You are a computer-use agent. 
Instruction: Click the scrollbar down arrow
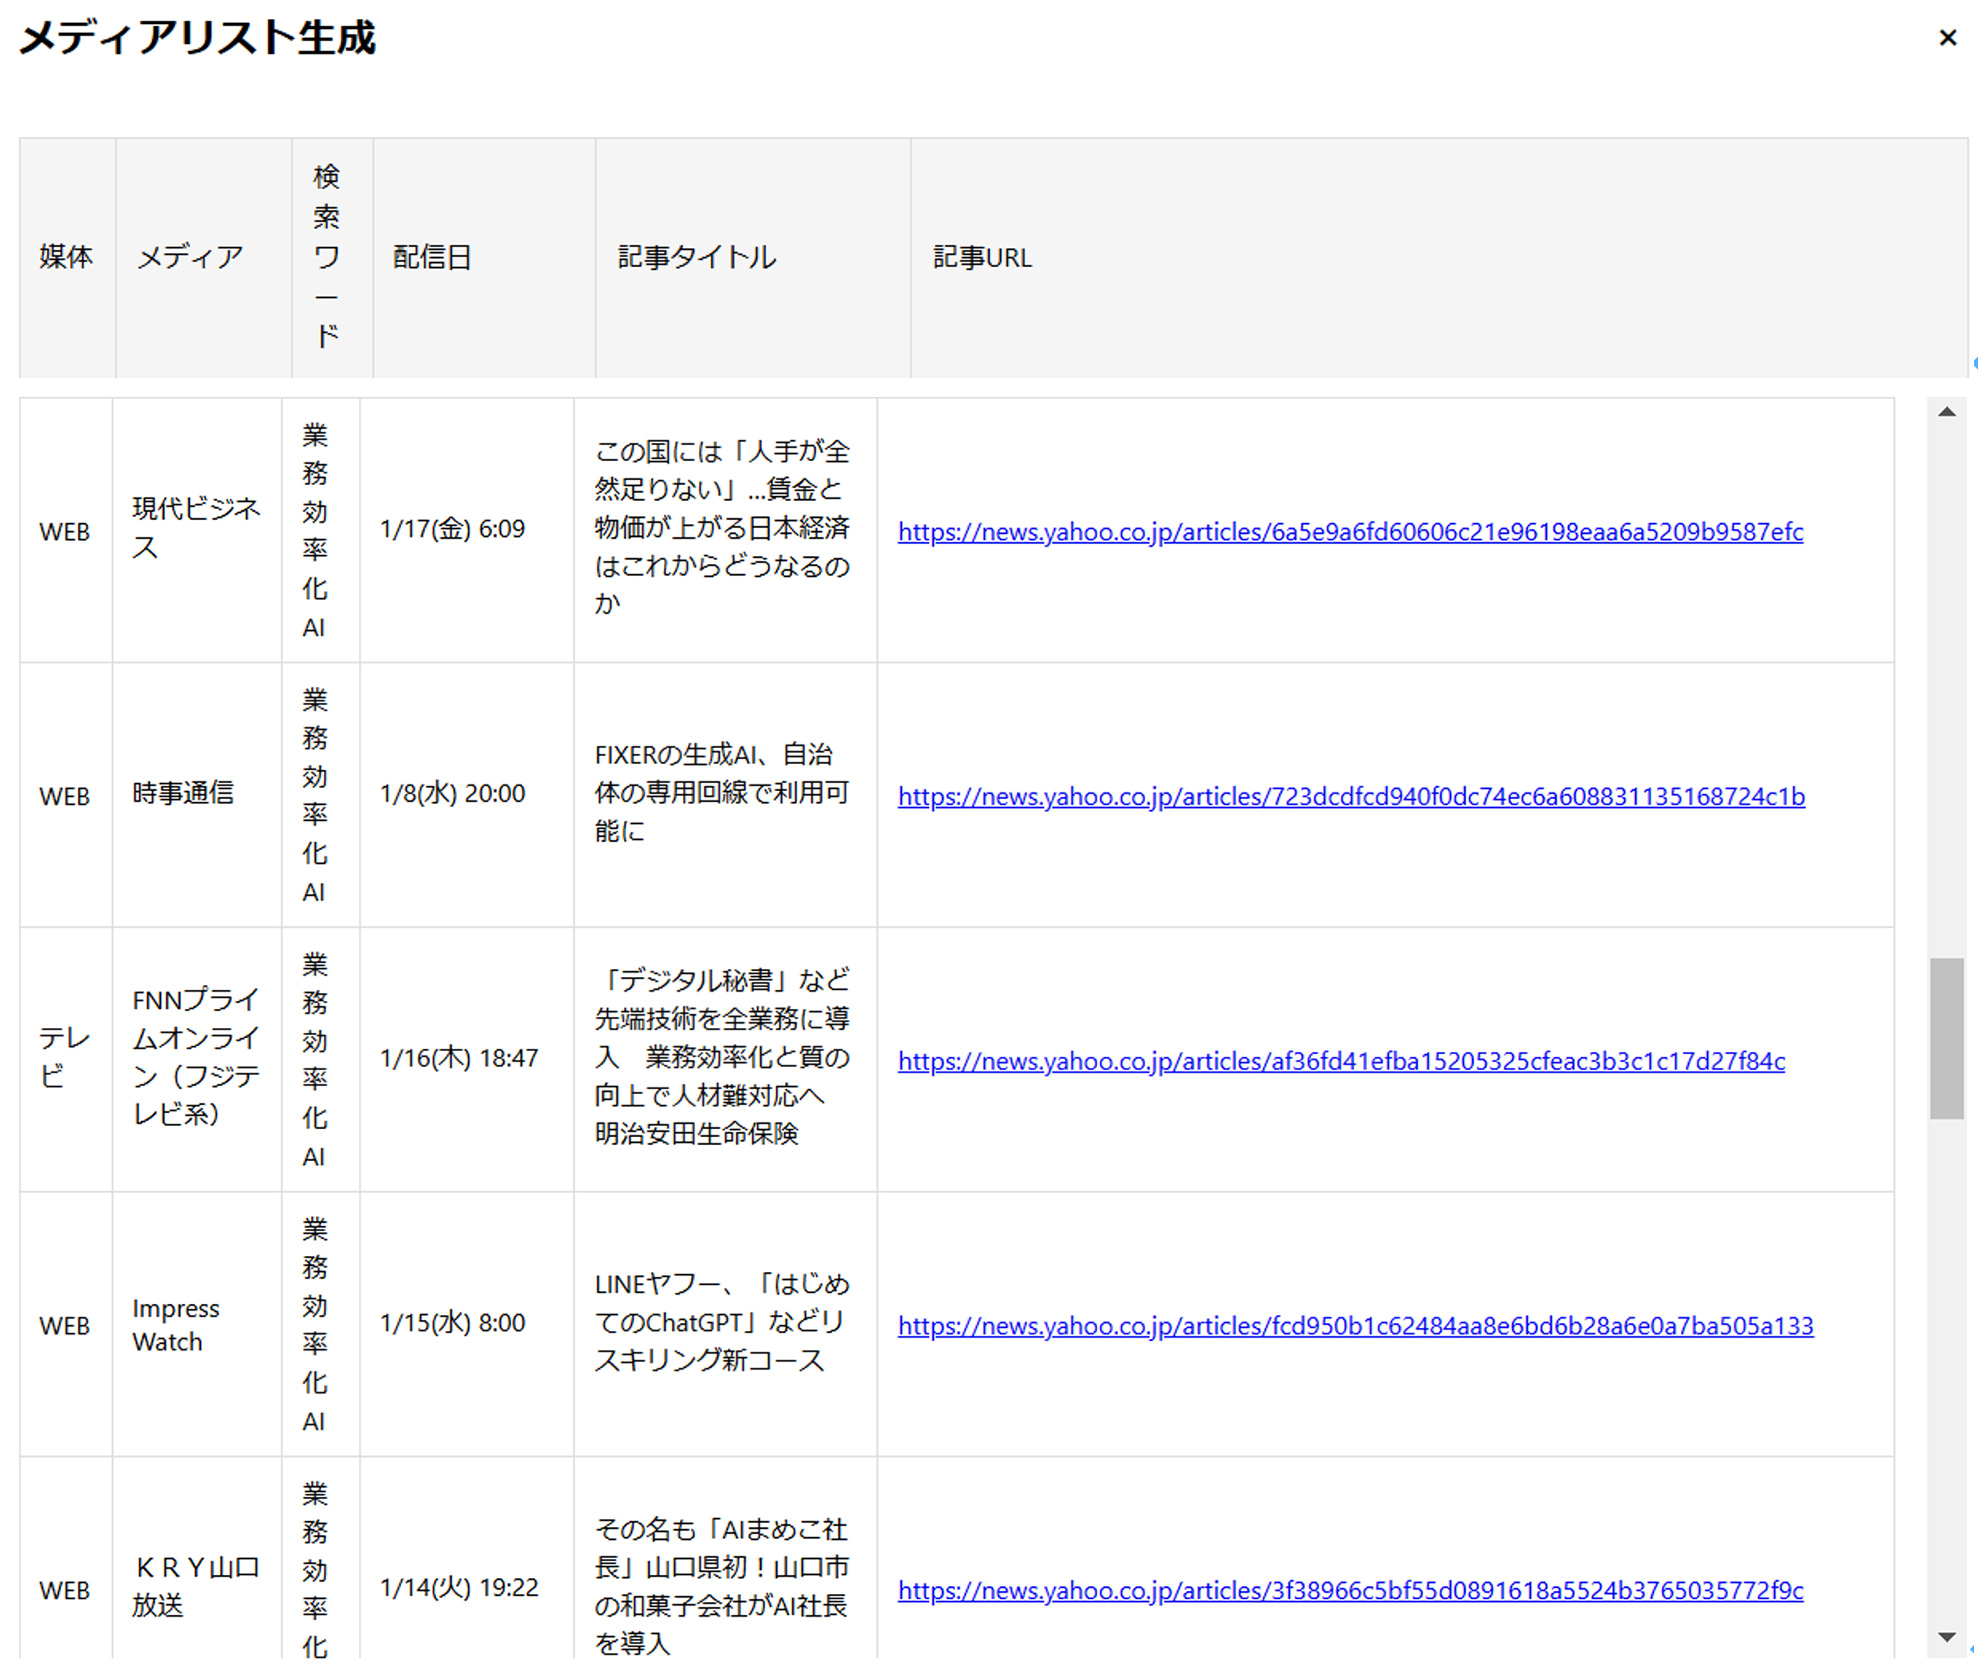[1946, 1637]
